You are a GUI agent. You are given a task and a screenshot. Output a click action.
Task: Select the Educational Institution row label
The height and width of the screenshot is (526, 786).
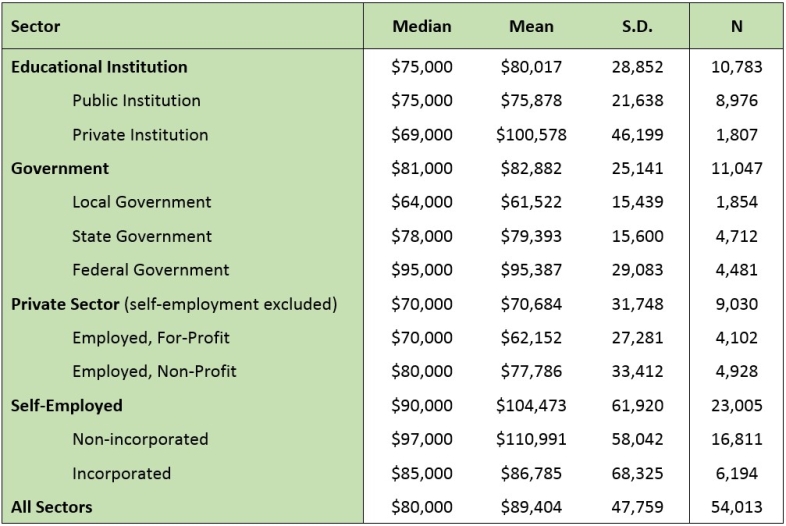(x=99, y=67)
